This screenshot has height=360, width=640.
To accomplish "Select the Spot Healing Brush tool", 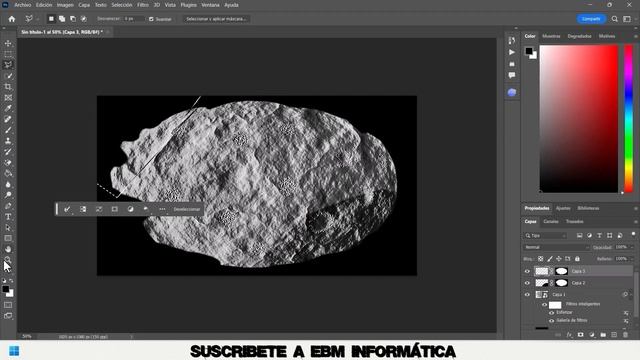I will [x=8, y=119].
